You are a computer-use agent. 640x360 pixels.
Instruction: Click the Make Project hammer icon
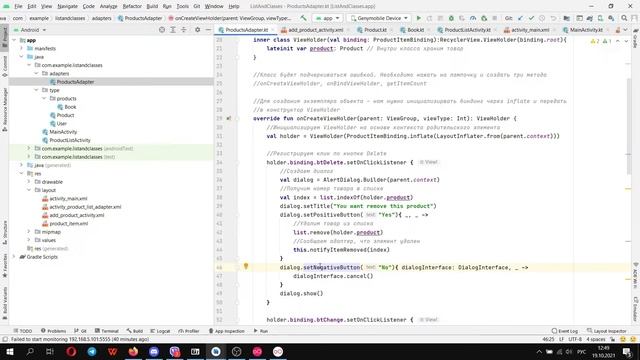303,18
